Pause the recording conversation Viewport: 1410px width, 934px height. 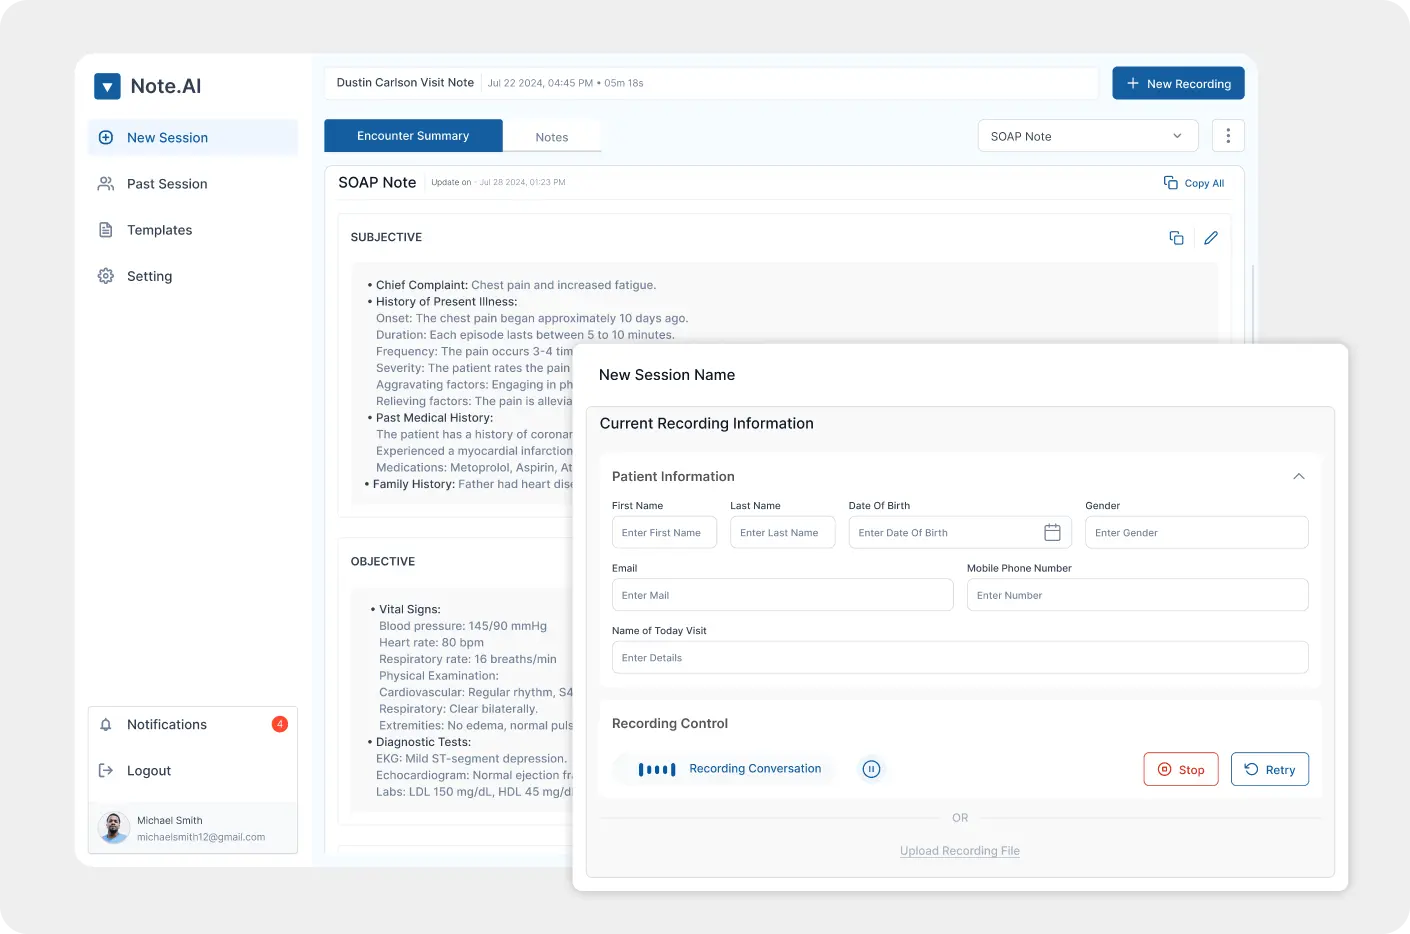871,769
